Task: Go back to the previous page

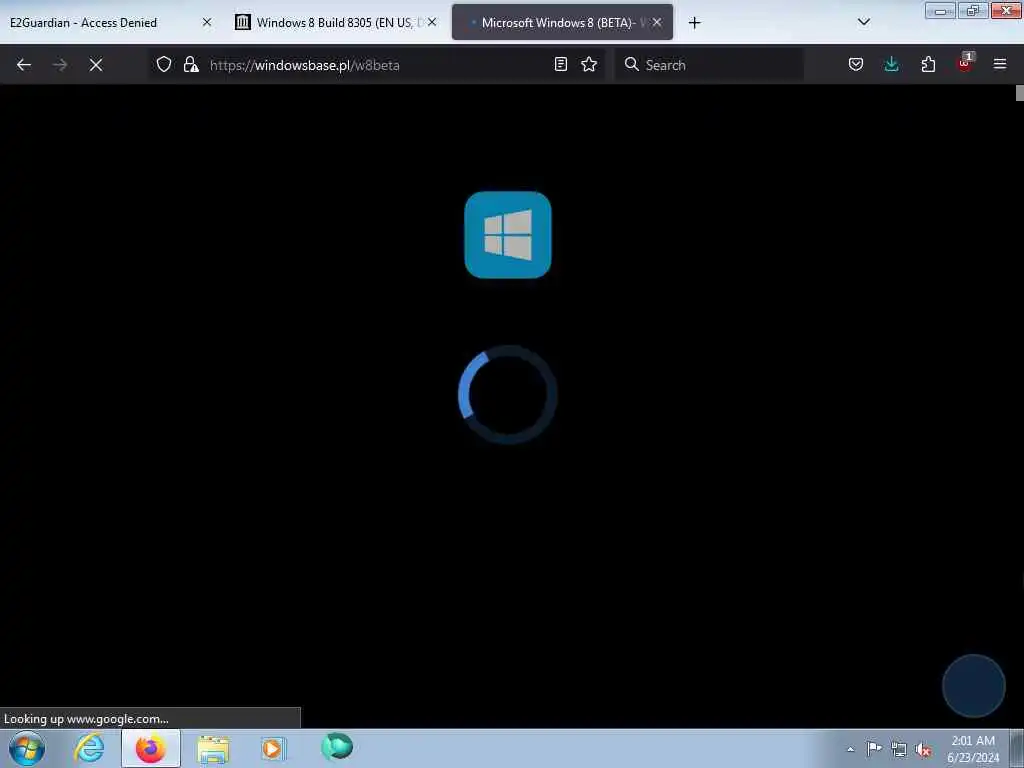Action: [x=24, y=65]
